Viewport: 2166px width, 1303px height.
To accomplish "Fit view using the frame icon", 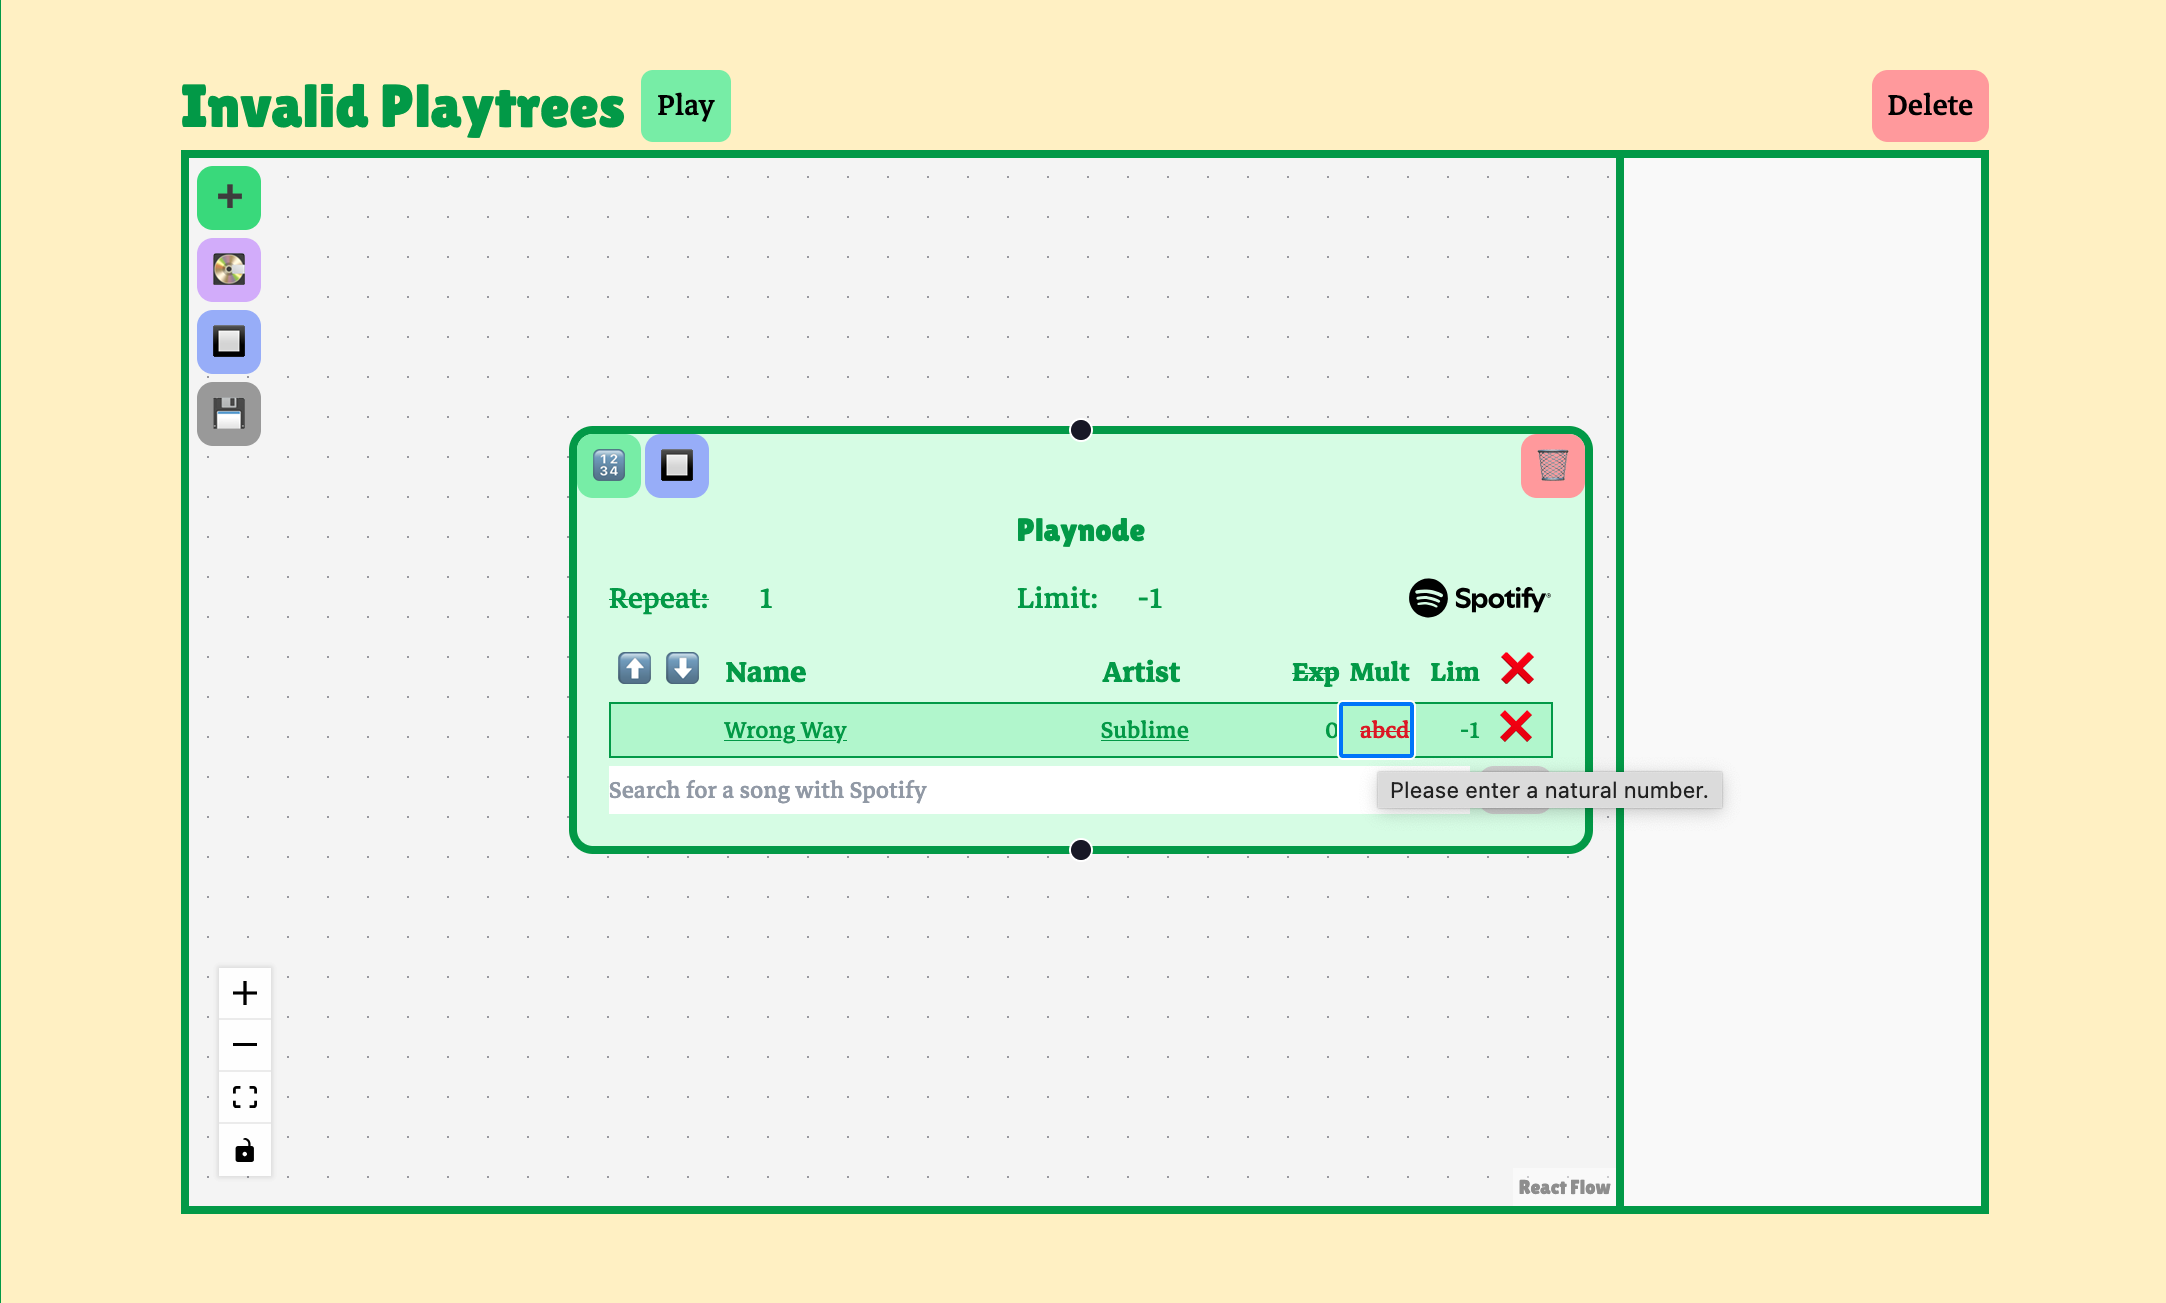I will pos(245,1097).
